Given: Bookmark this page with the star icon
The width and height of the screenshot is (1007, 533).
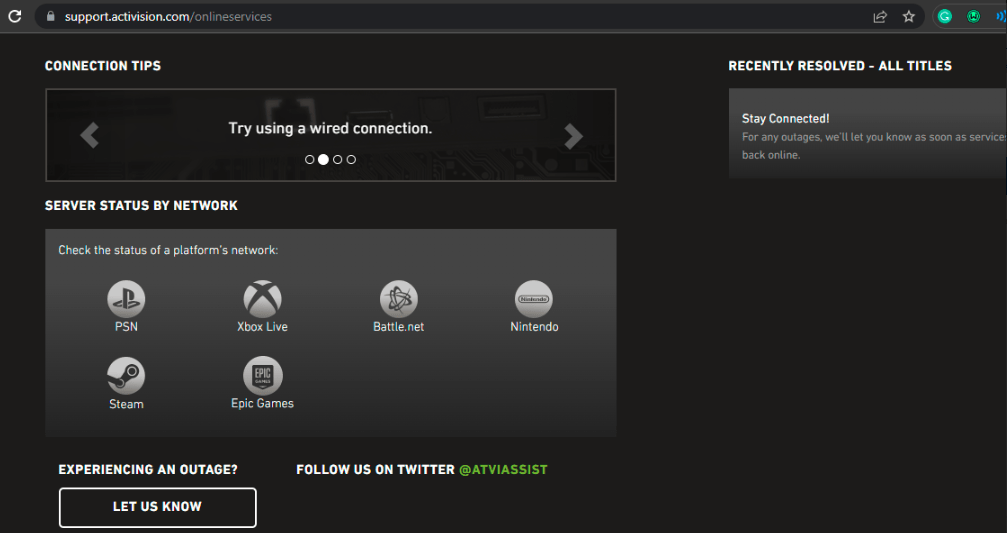Looking at the screenshot, I should (909, 17).
